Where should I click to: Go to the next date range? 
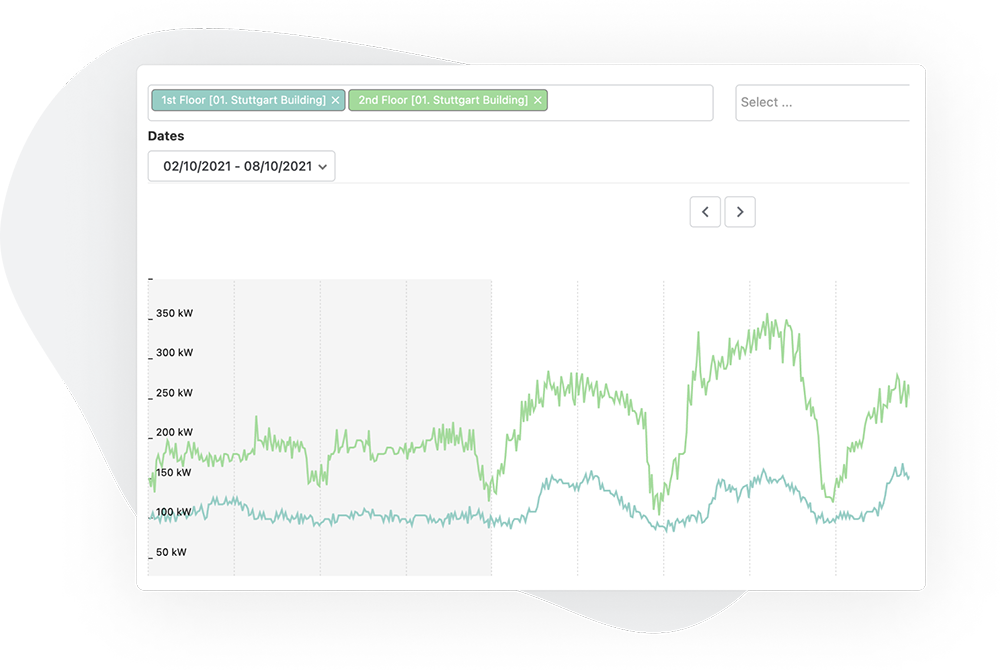[740, 212]
